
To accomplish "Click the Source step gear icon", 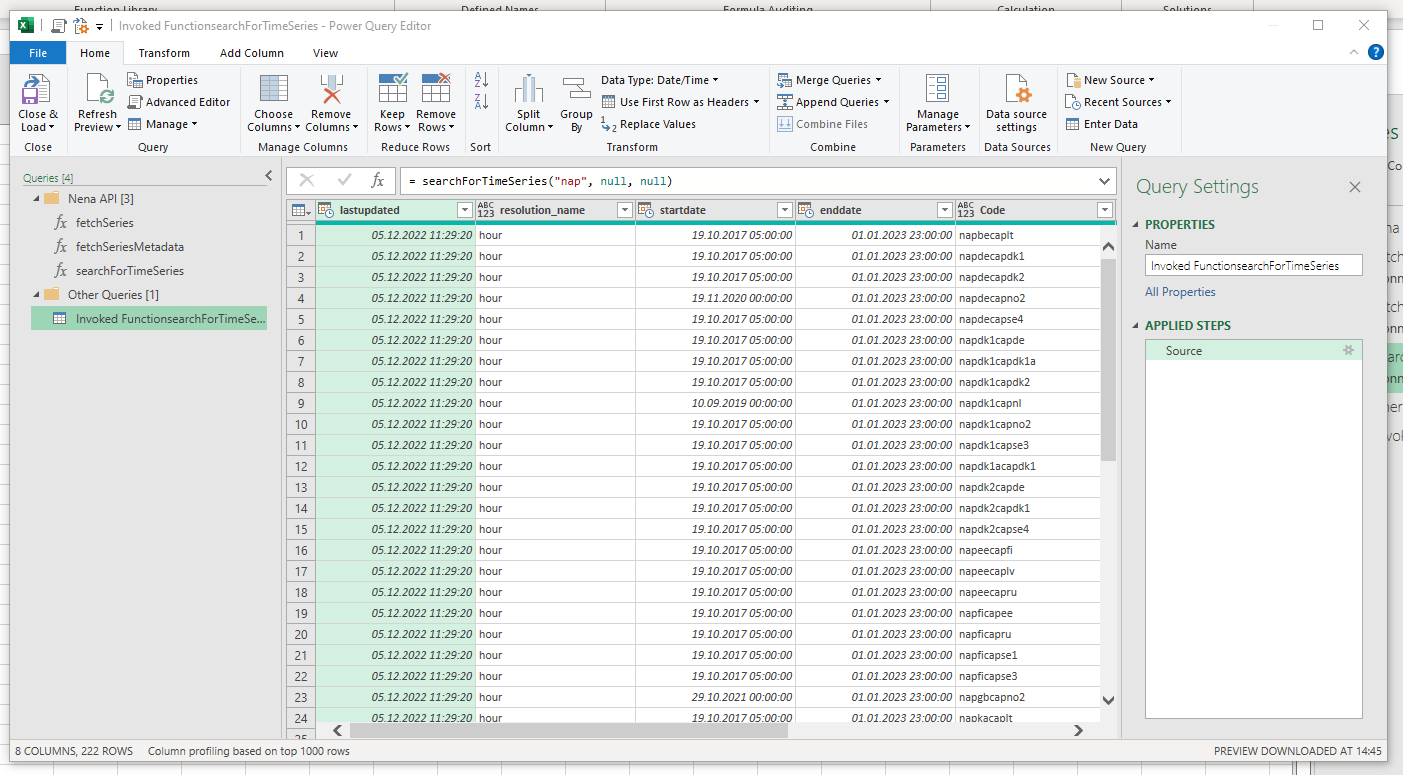I will [1348, 351].
